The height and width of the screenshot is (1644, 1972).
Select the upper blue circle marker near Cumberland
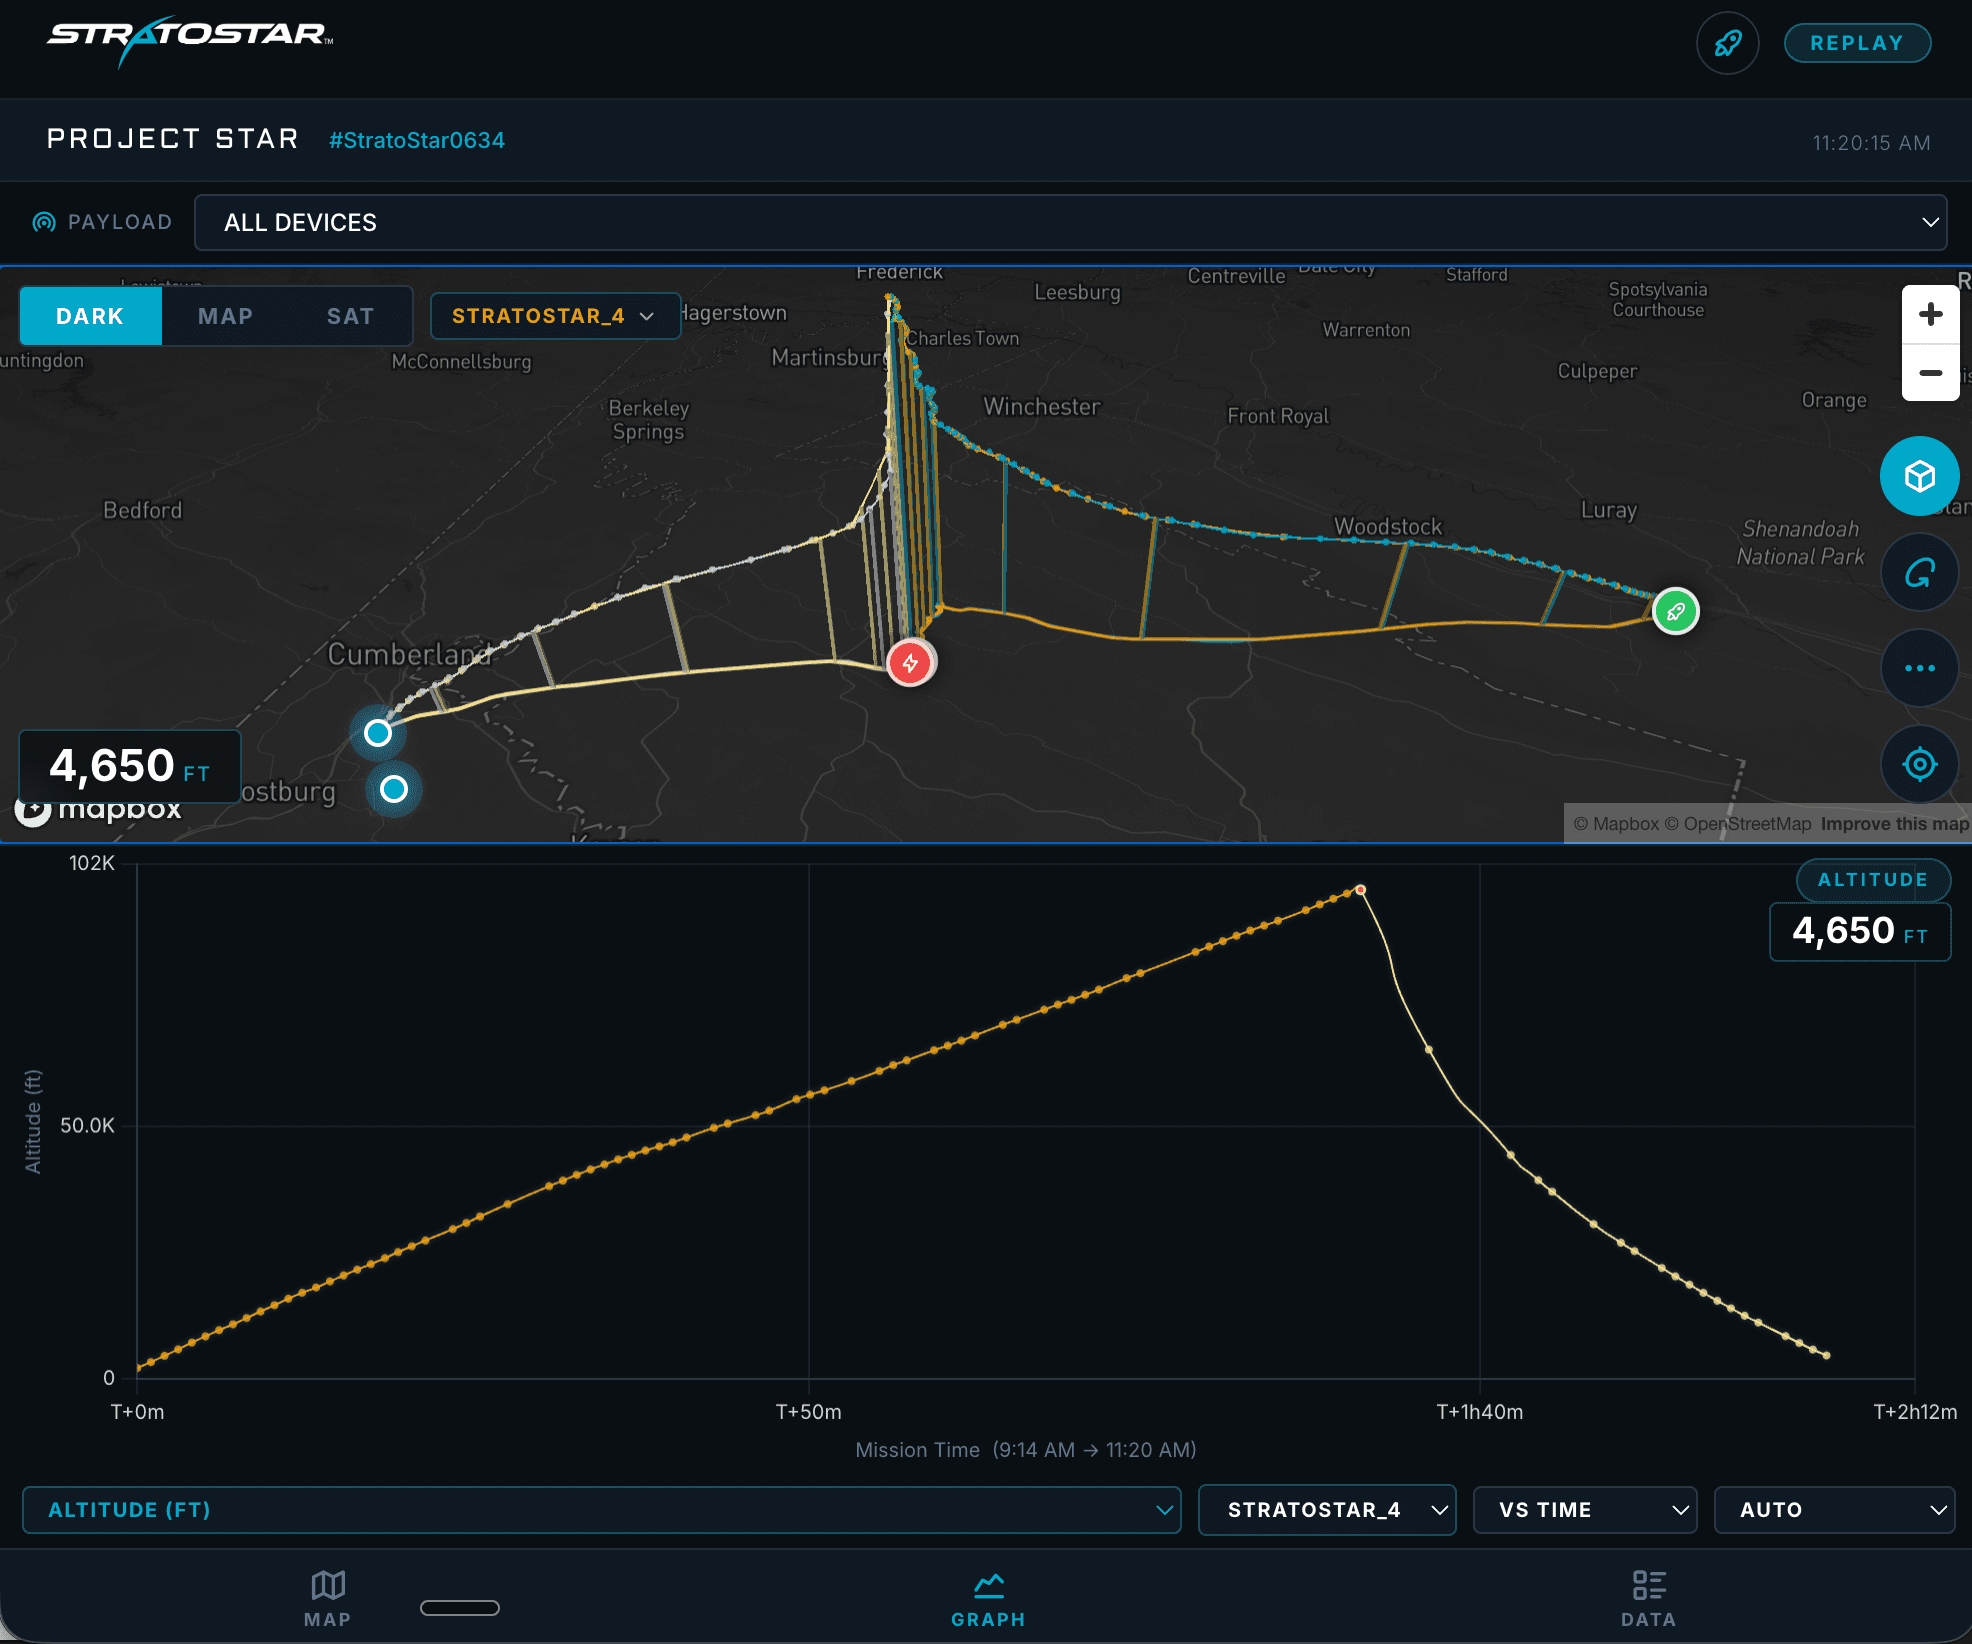[x=378, y=733]
